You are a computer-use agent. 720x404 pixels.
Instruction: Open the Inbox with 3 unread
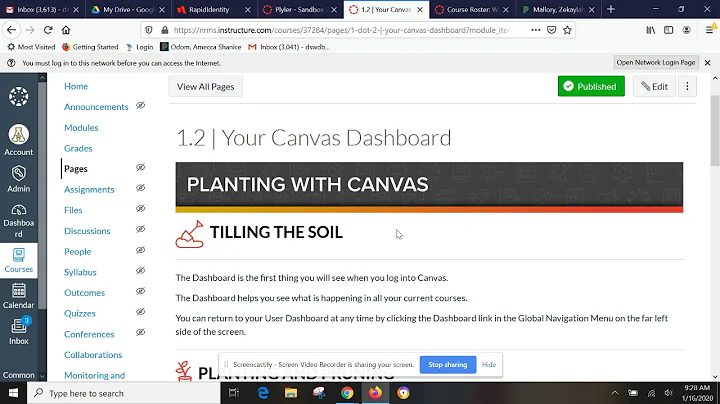(x=19, y=331)
